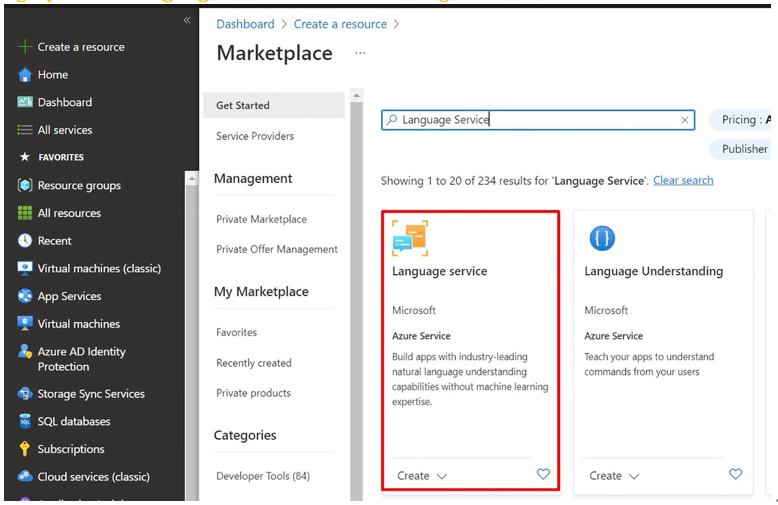Select Developer Tools (84) category
Image resolution: width=778 pixels, height=505 pixels.
pyautogui.click(x=263, y=476)
